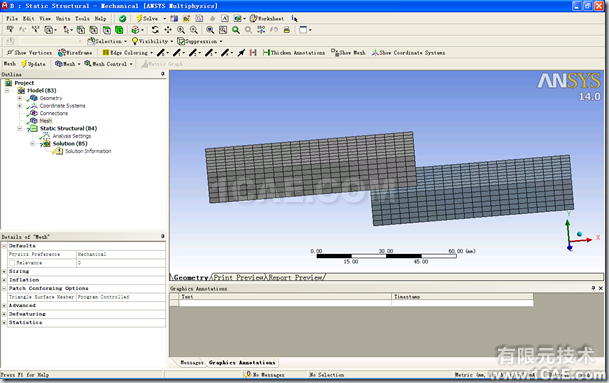This screenshot has width=609, height=383.
Task: Toggle Wireframe display mode
Action: tap(75, 52)
